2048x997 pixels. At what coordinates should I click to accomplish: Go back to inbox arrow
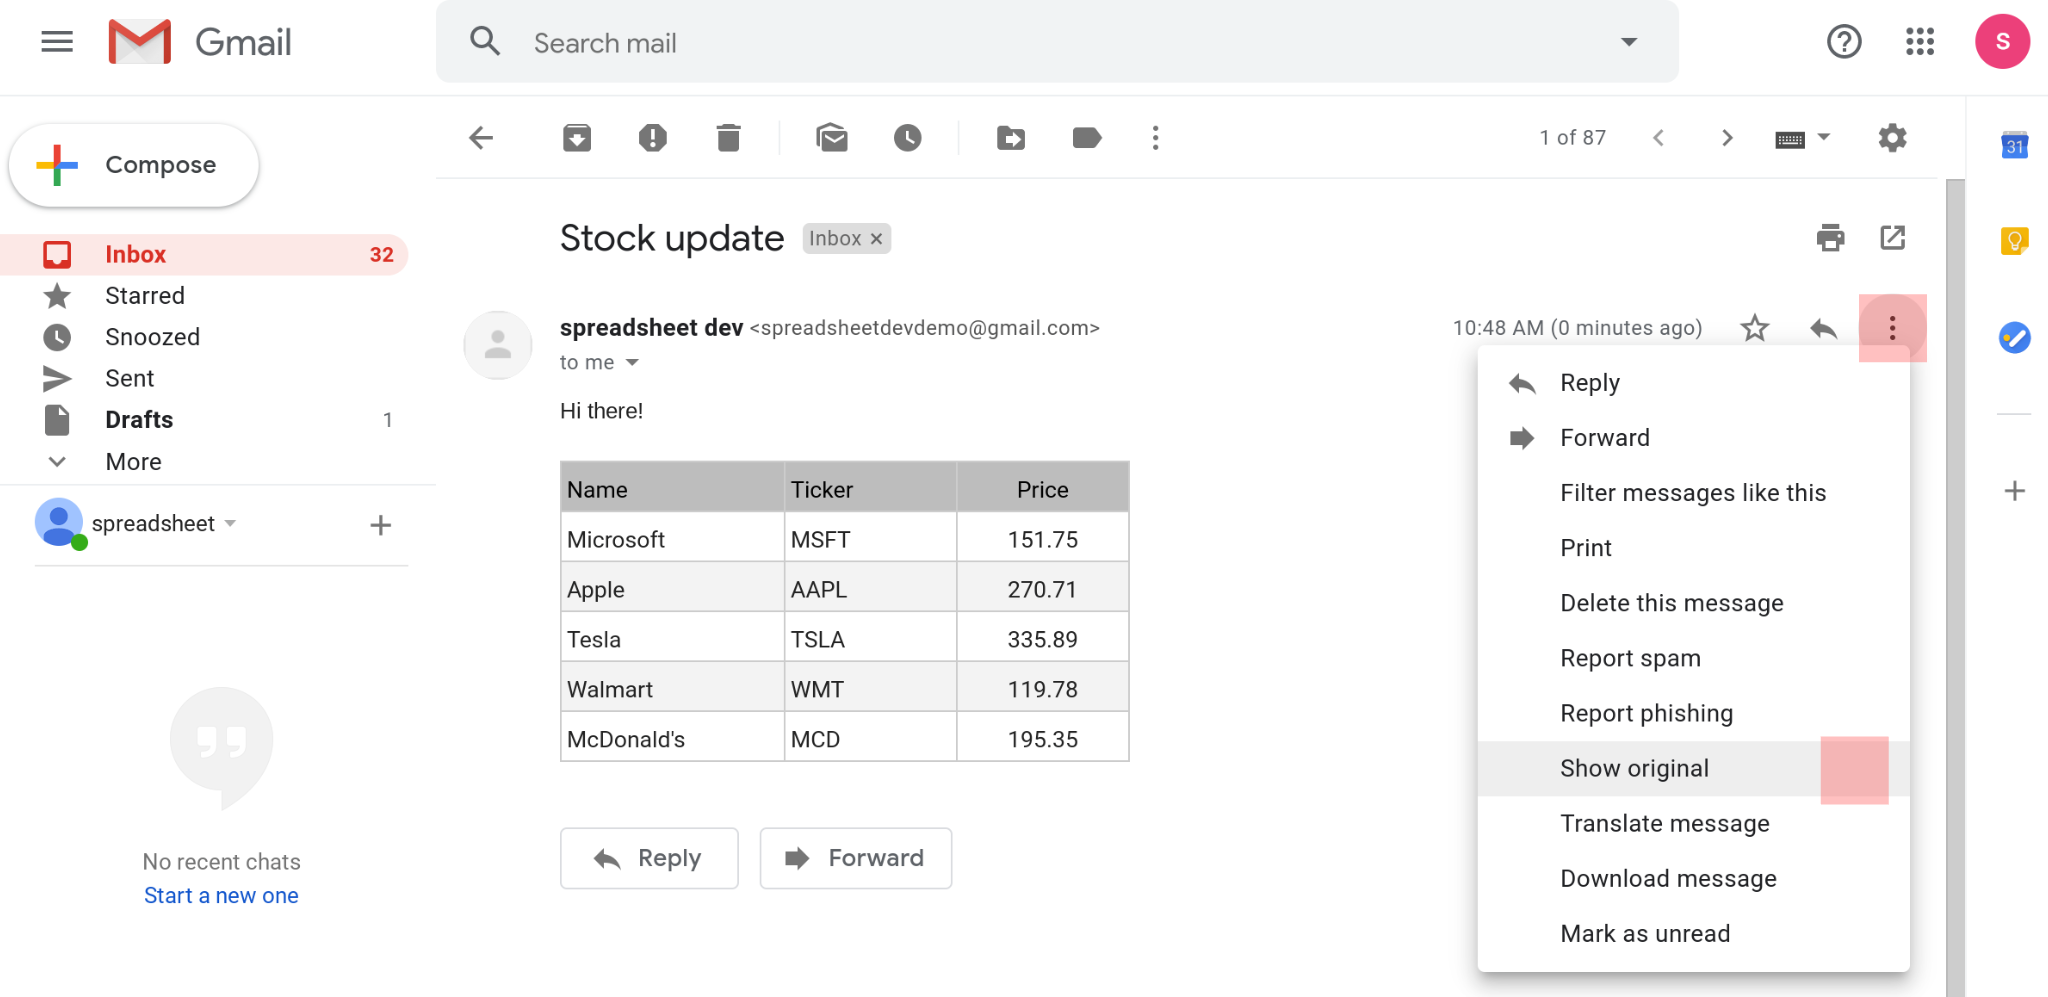click(x=481, y=138)
